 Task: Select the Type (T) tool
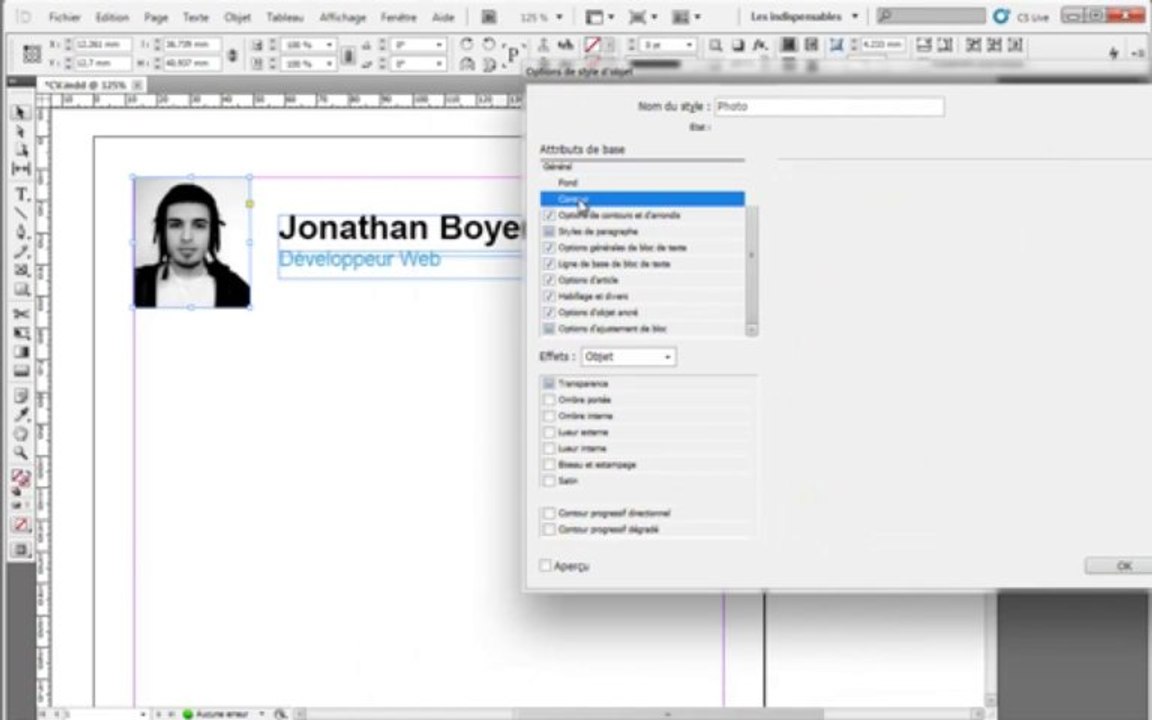(21, 195)
